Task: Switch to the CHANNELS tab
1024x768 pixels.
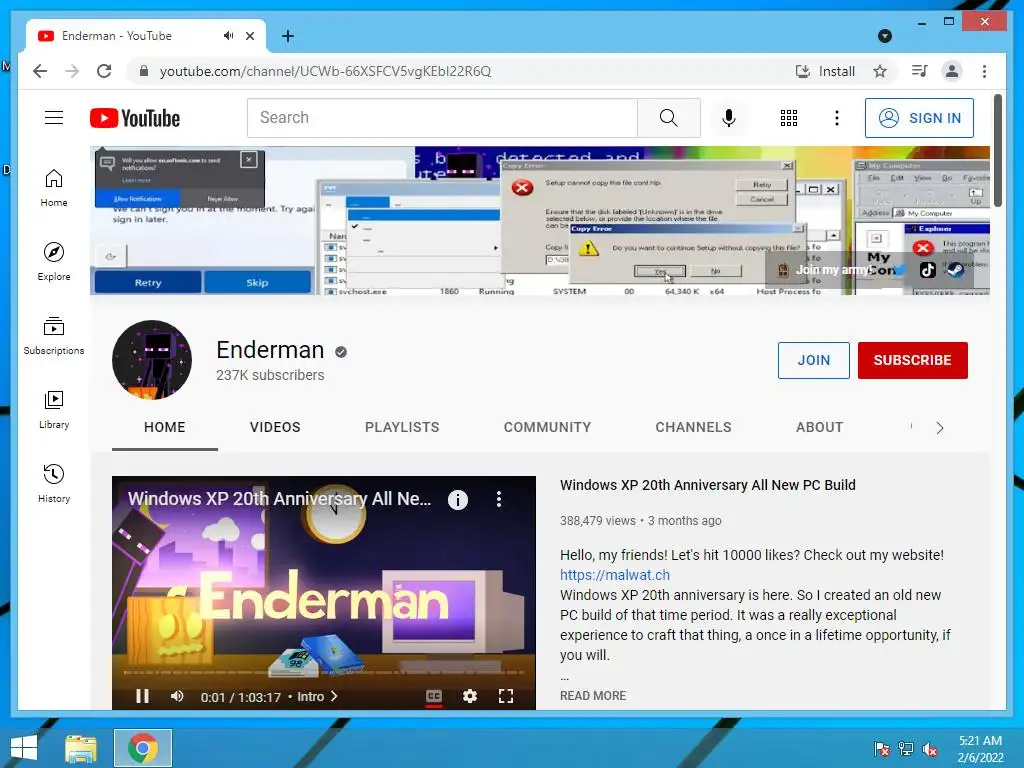Action: pyautogui.click(x=694, y=427)
